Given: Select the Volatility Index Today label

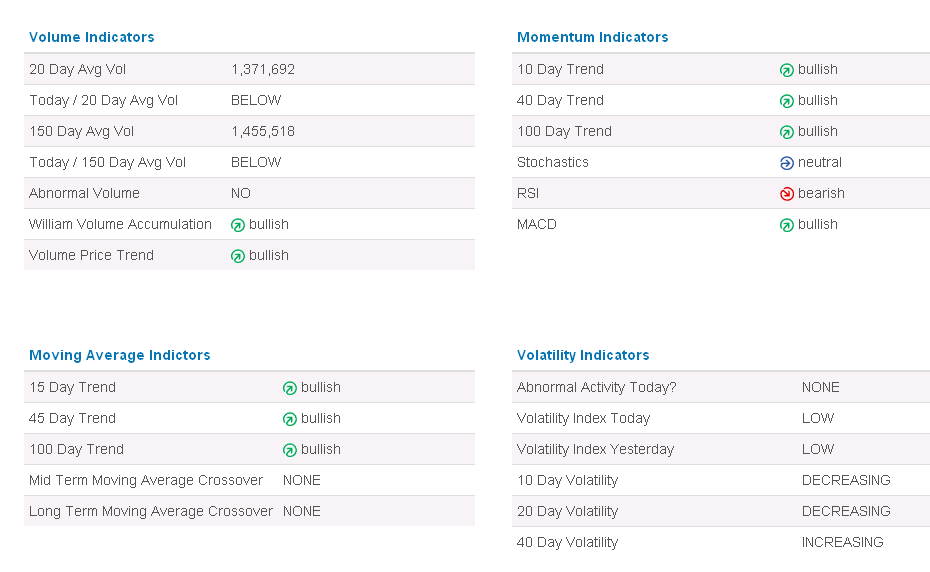Looking at the screenshot, I should [x=584, y=418].
